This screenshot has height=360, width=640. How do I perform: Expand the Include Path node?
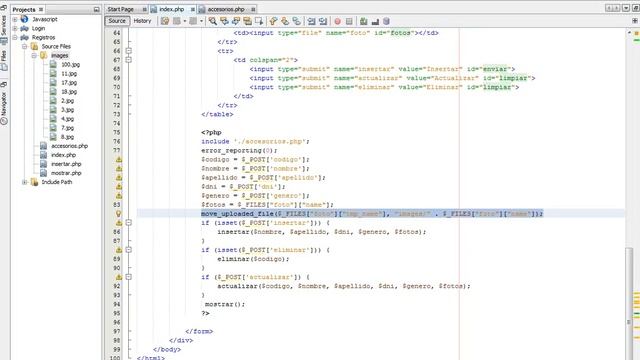(25, 182)
